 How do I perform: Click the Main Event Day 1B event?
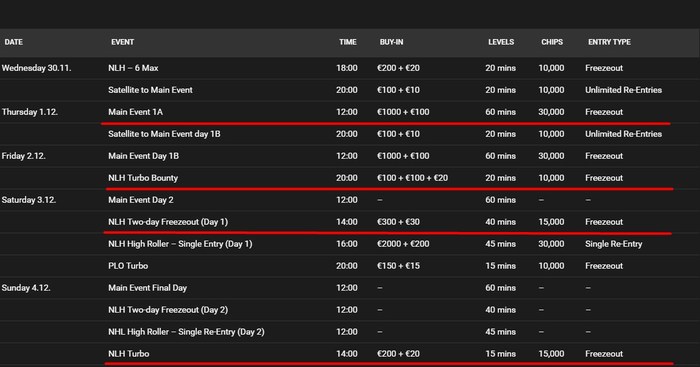[143, 156]
